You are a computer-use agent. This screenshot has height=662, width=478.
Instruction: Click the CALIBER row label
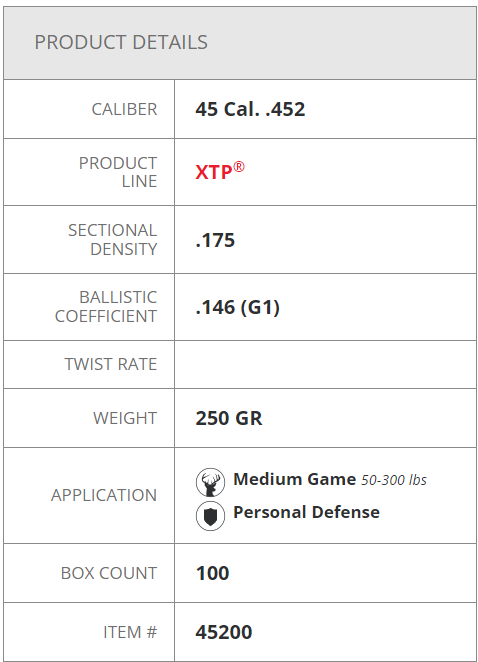[x=124, y=109]
